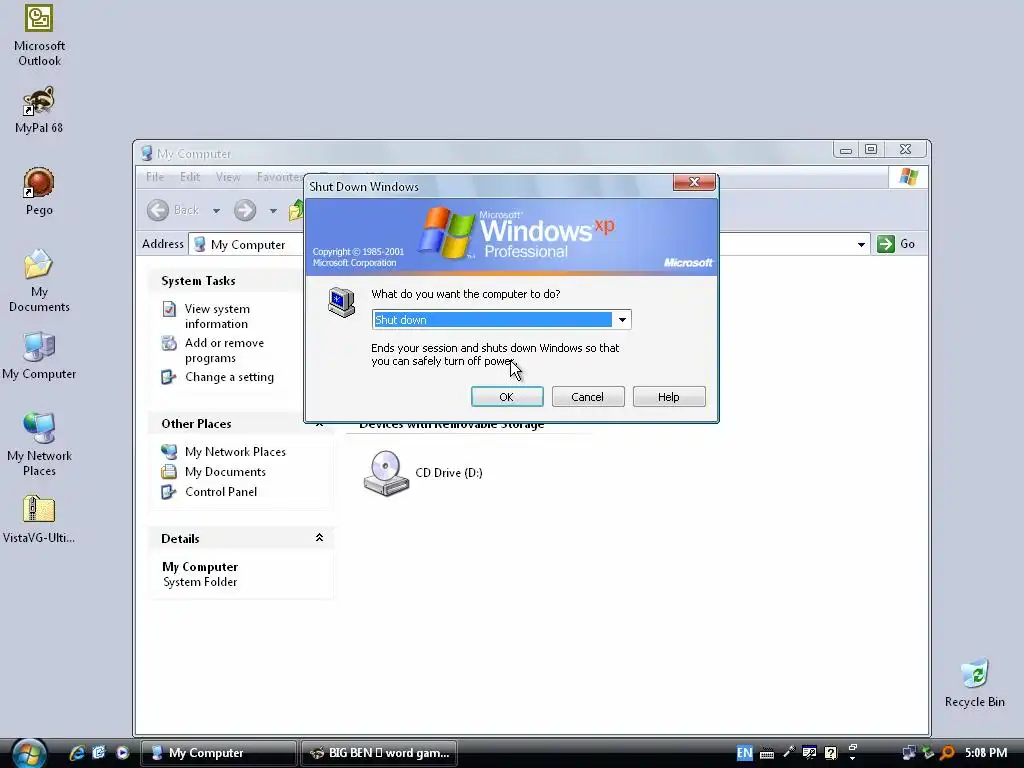Click Help in Shut Down Windows dialog
The height and width of the screenshot is (768, 1024).
(x=669, y=397)
